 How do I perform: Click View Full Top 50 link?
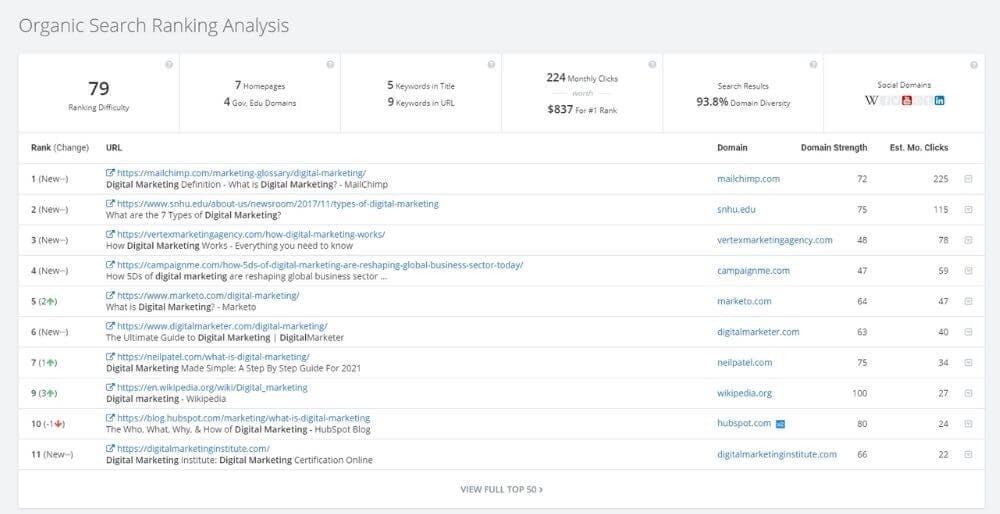pyautogui.click(x=501, y=489)
